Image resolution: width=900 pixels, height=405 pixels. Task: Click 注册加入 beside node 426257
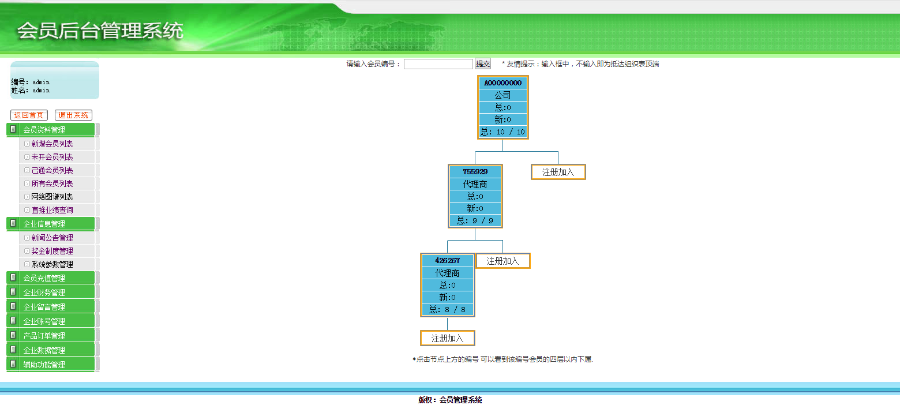pyautogui.click(x=503, y=260)
